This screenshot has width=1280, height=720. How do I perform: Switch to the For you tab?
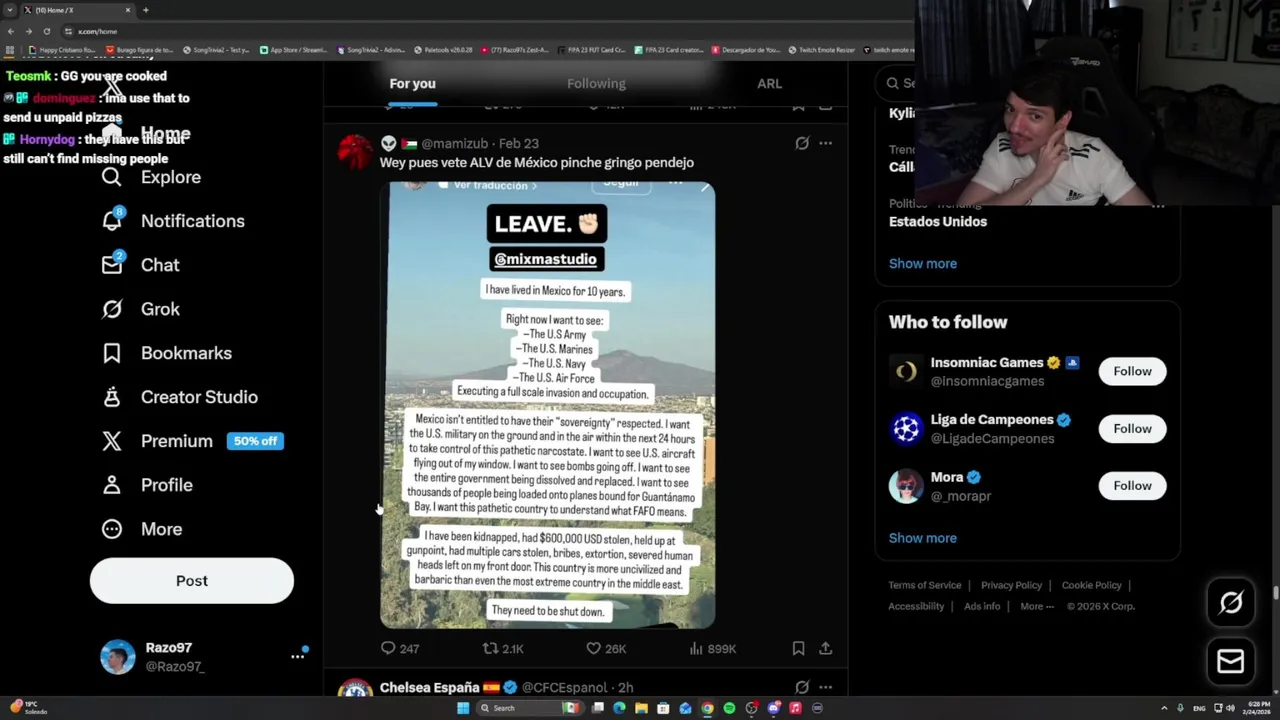(412, 84)
